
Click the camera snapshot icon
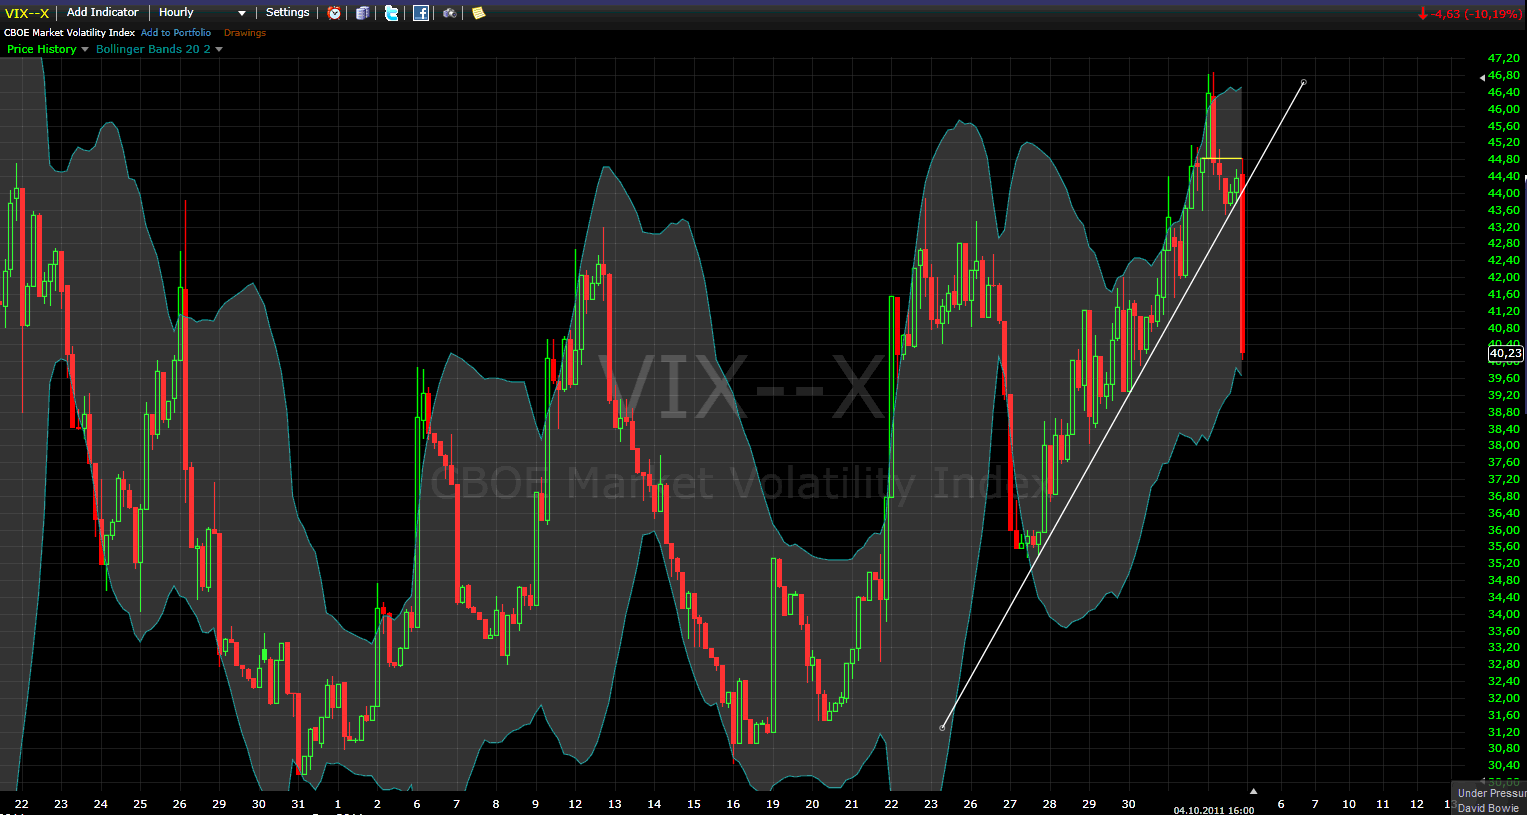[450, 13]
